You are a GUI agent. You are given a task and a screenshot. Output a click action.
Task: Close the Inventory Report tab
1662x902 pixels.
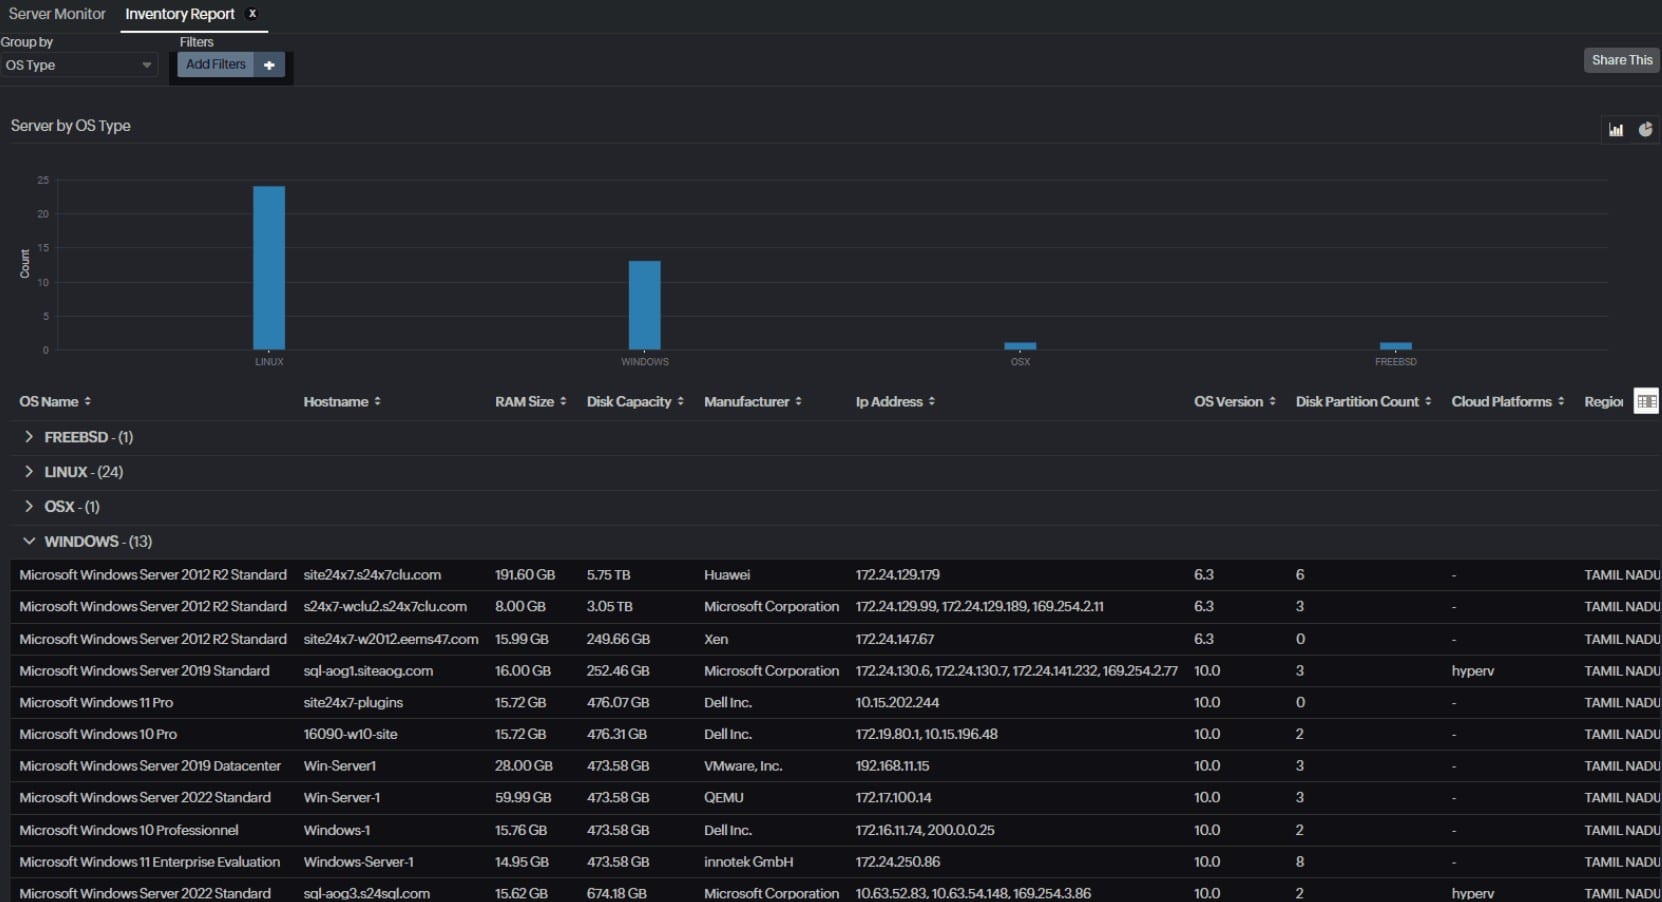tap(252, 14)
